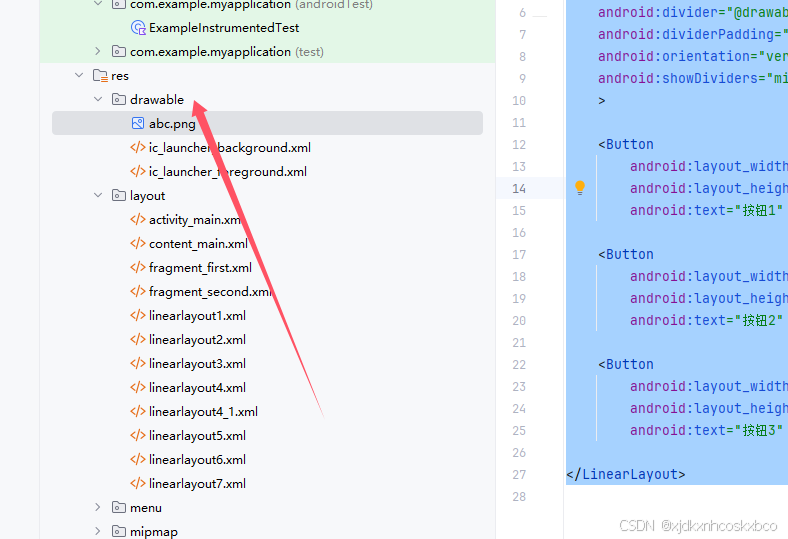
Task: Collapse the layout folder chevron
Action: [x=98, y=195]
